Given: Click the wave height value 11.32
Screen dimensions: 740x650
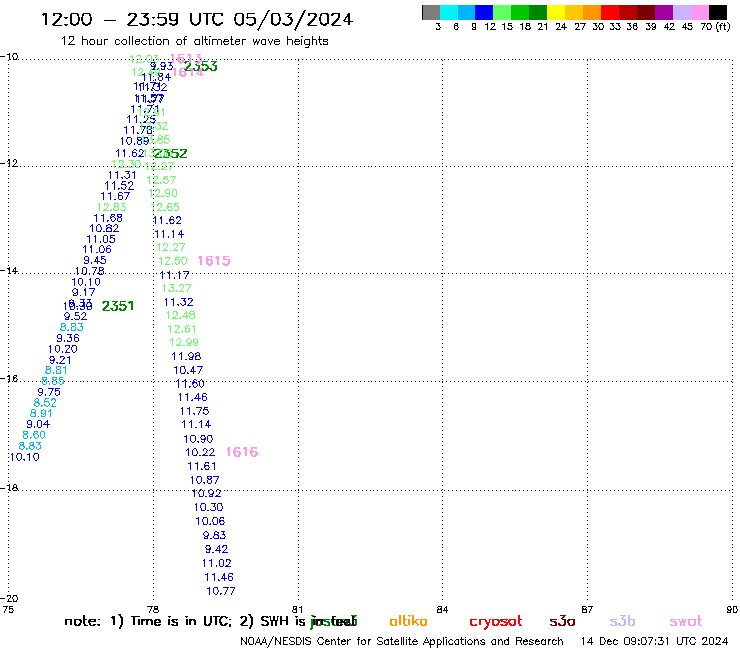Looking at the screenshot, I should coord(179,302).
